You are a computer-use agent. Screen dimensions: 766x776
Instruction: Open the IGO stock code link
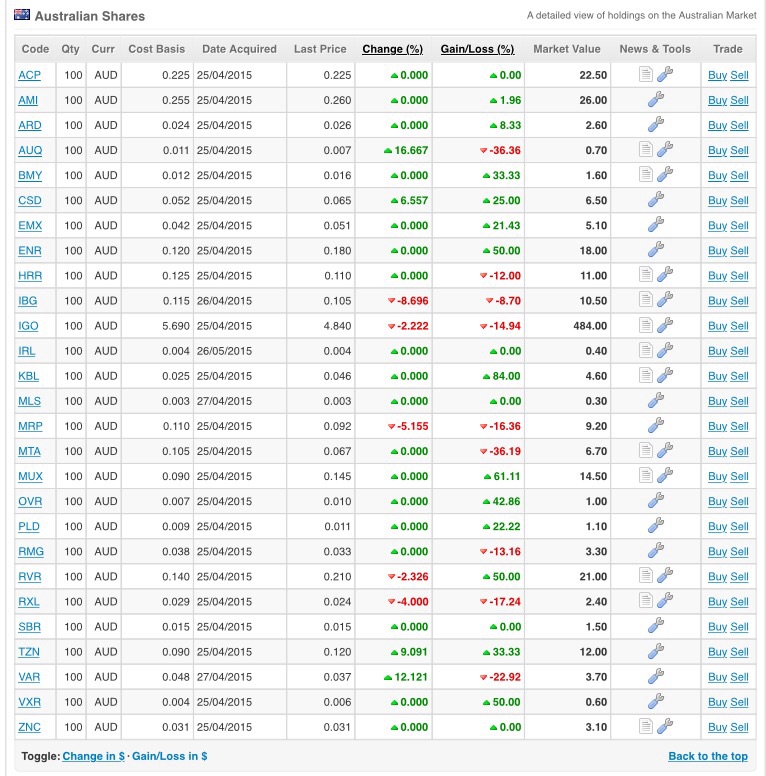click(x=28, y=326)
